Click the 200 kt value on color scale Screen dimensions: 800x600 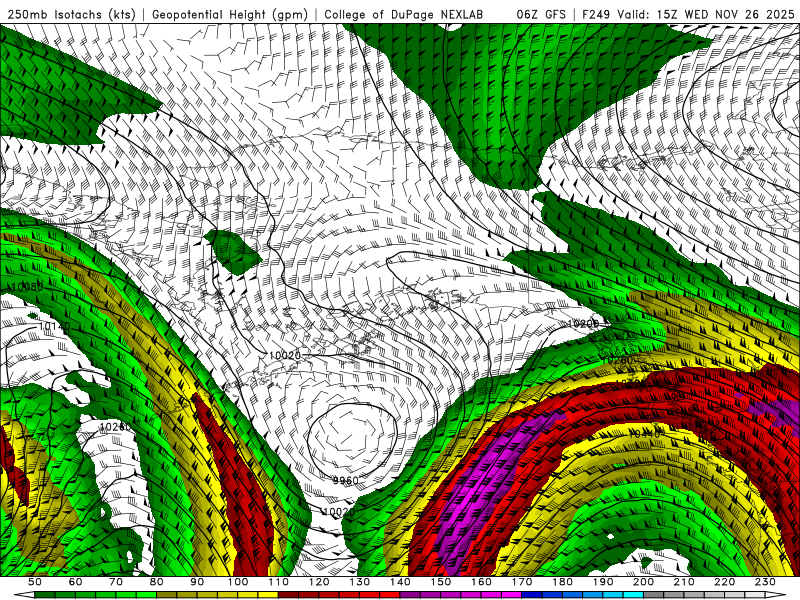(644, 582)
